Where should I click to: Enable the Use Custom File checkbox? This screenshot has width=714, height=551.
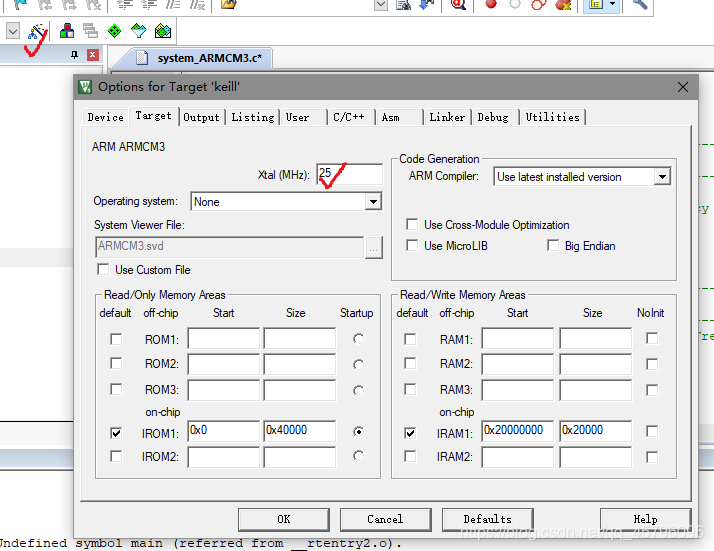(x=103, y=269)
